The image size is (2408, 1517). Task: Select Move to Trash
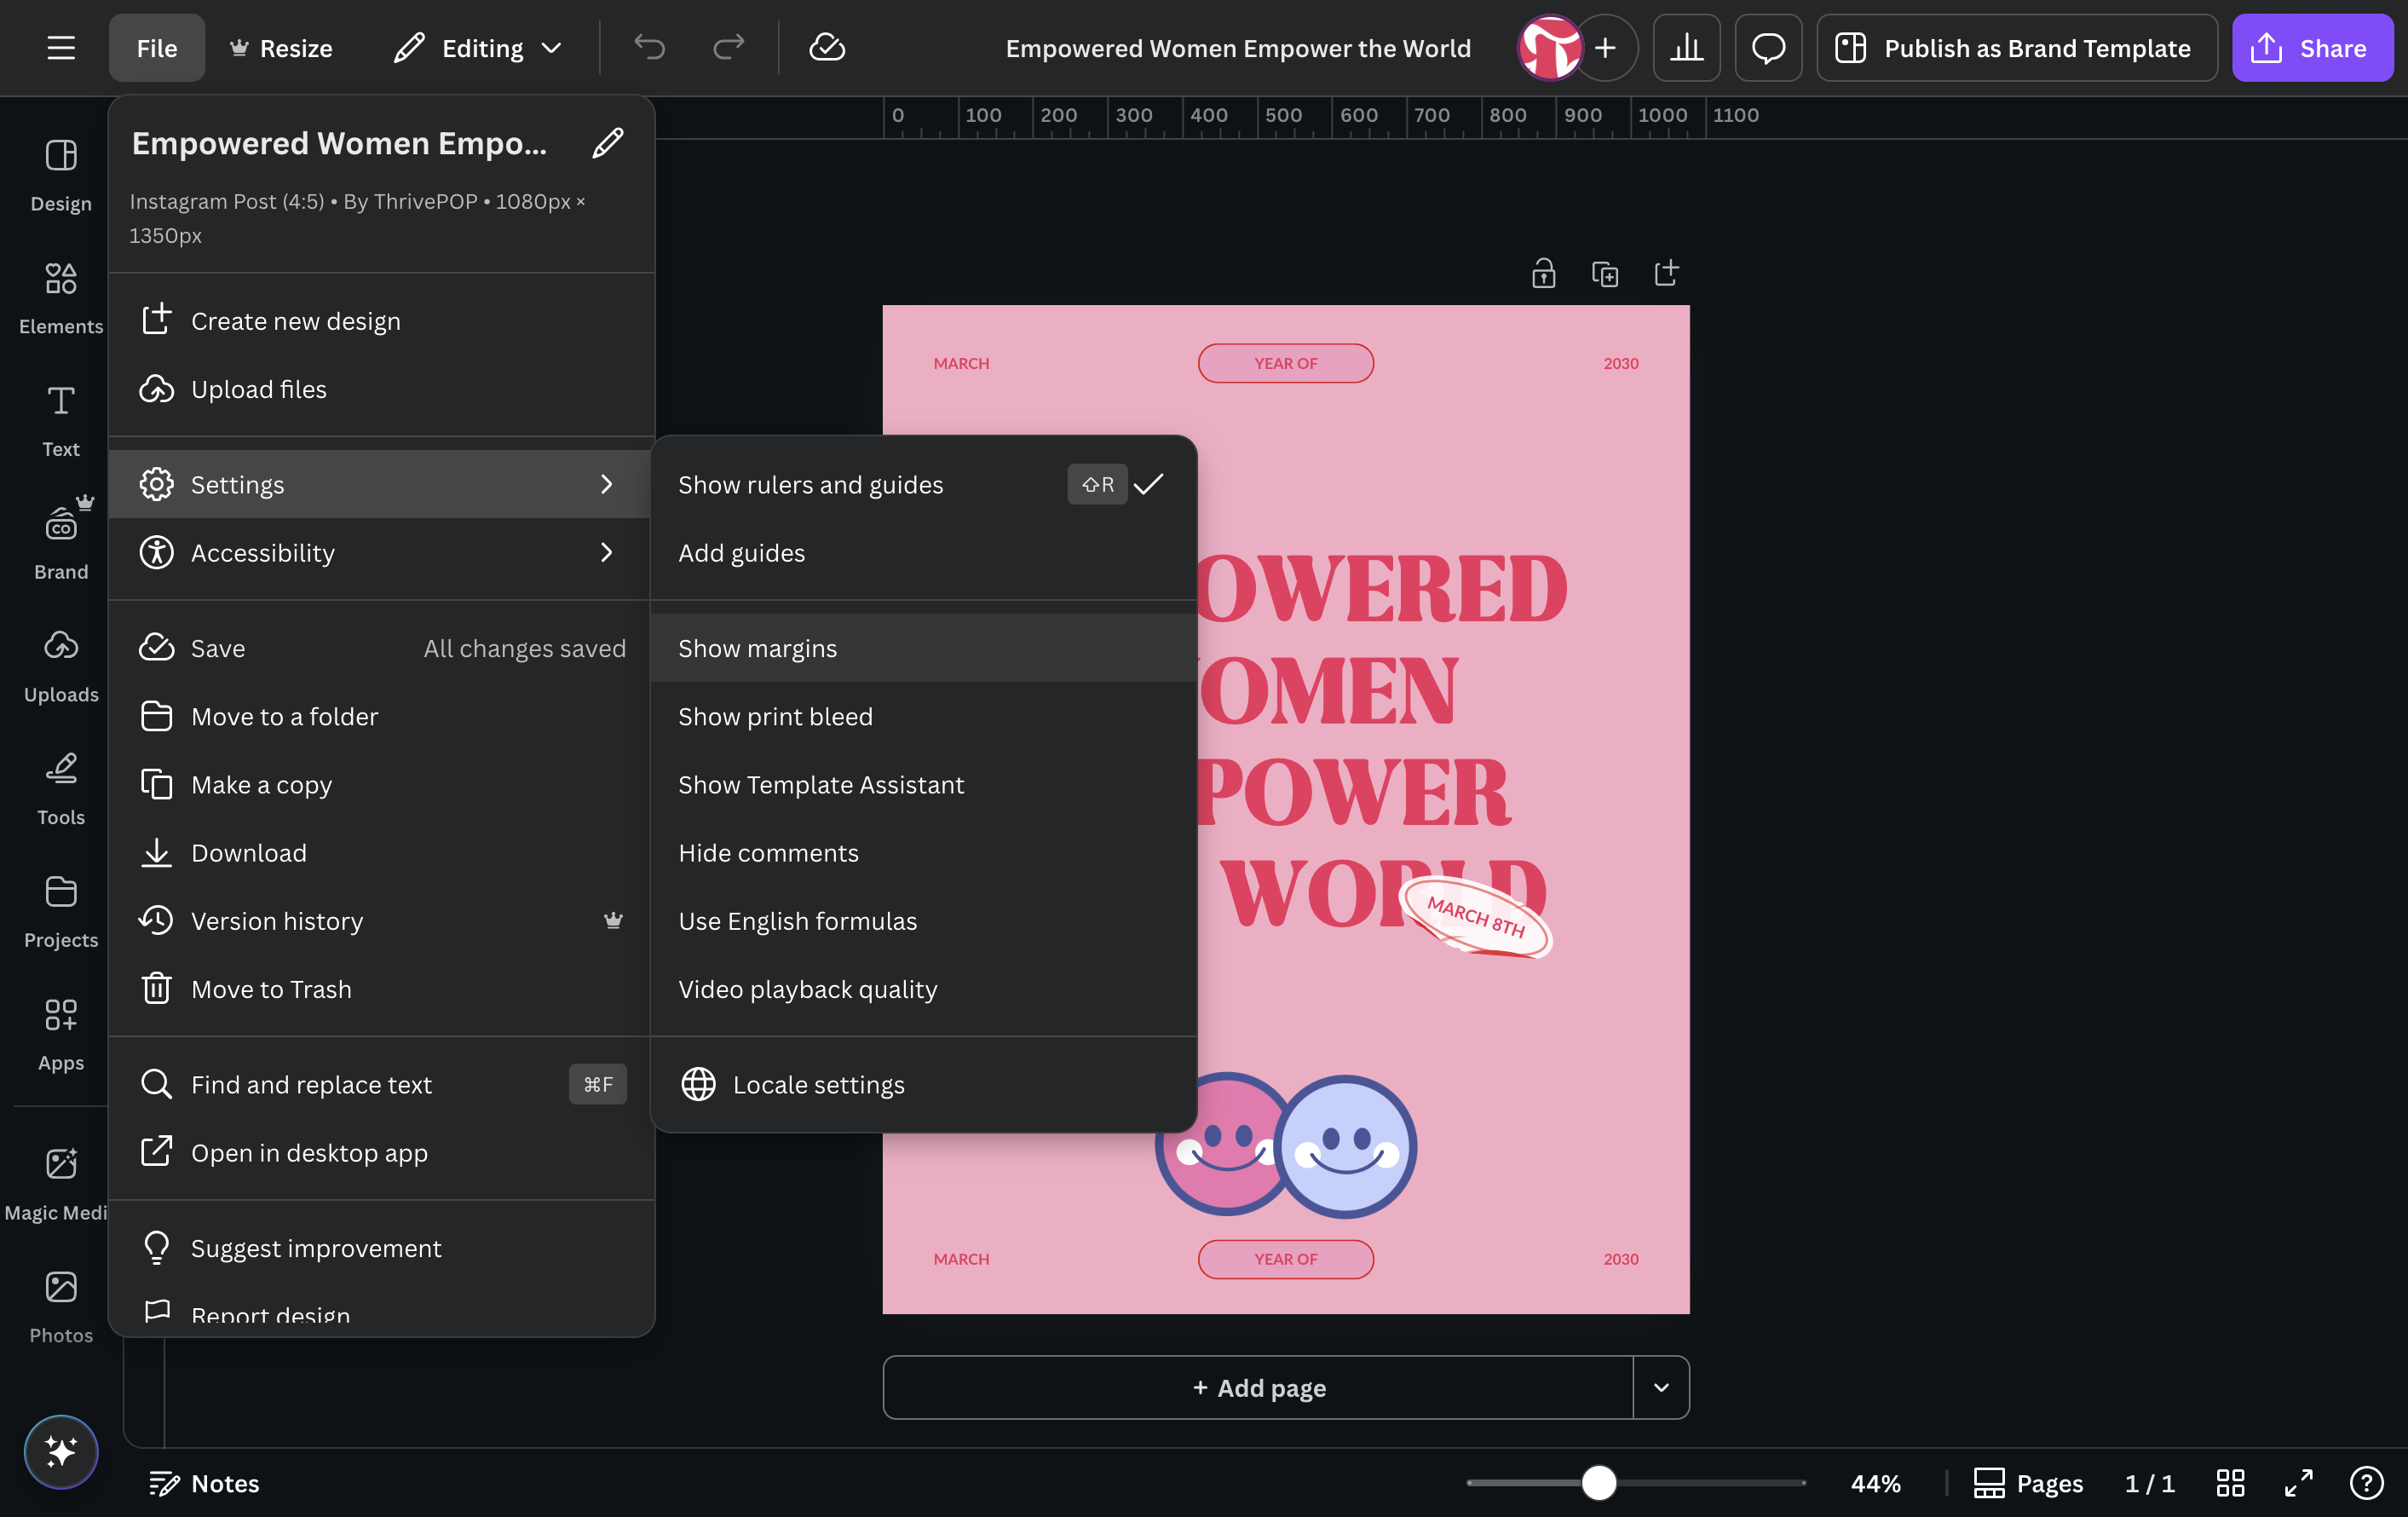click(380, 988)
